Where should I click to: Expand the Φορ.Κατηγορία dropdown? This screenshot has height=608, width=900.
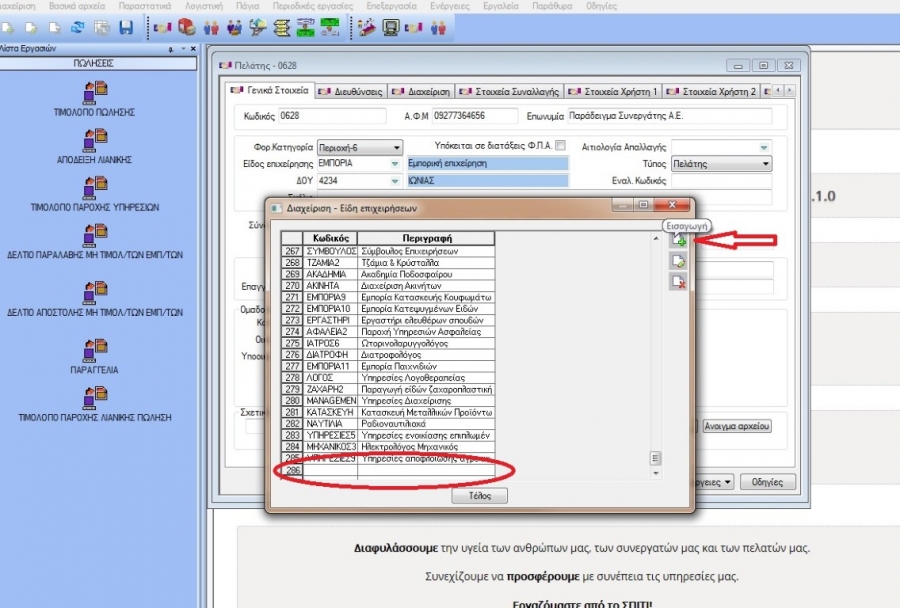point(392,147)
